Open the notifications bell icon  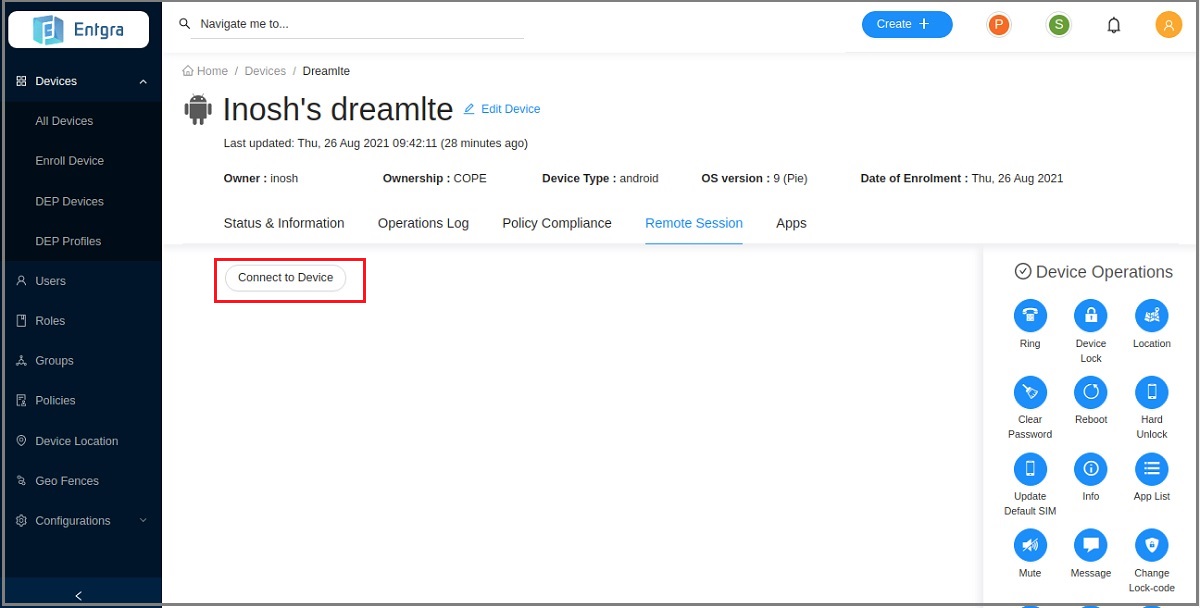1113,25
